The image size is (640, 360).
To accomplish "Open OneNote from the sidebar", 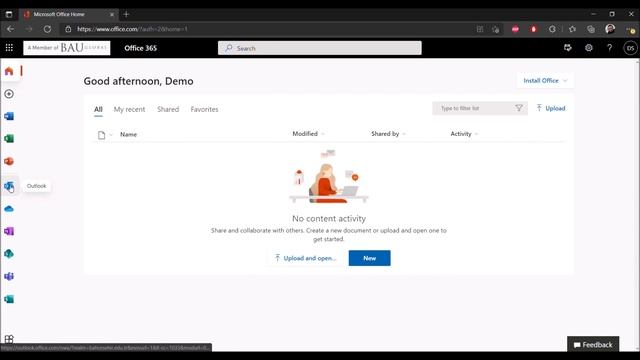I will click(9, 231).
